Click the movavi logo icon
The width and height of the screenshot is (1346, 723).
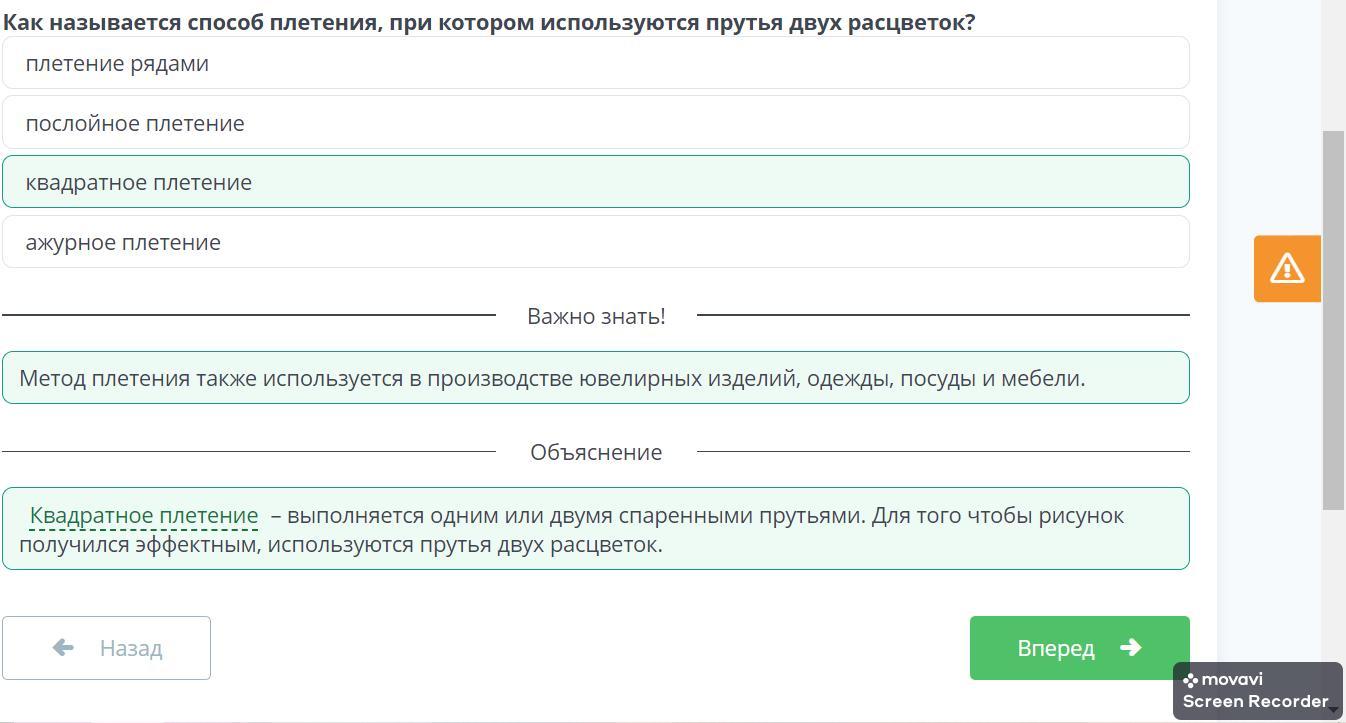(1191, 680)
